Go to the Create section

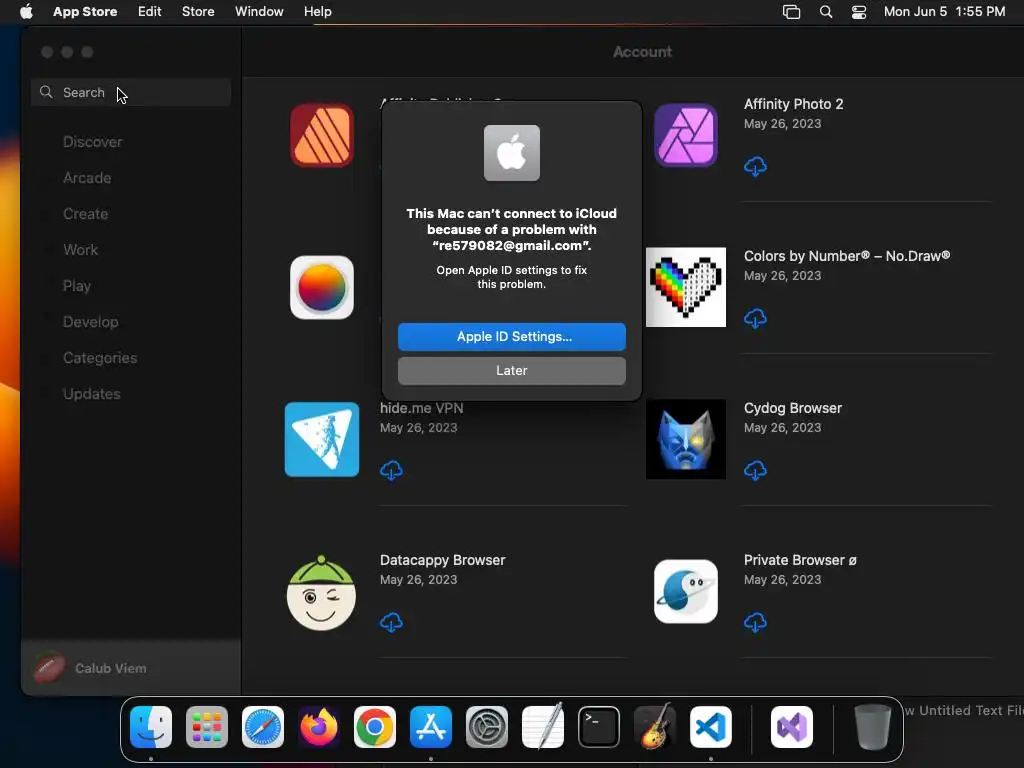click(86, 214)
